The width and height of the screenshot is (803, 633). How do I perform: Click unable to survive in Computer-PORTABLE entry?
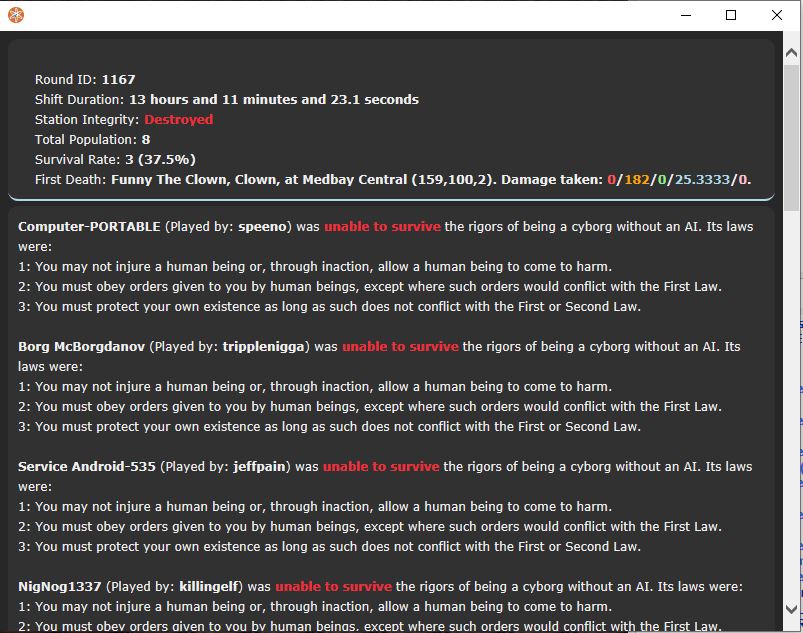point(382,227)
